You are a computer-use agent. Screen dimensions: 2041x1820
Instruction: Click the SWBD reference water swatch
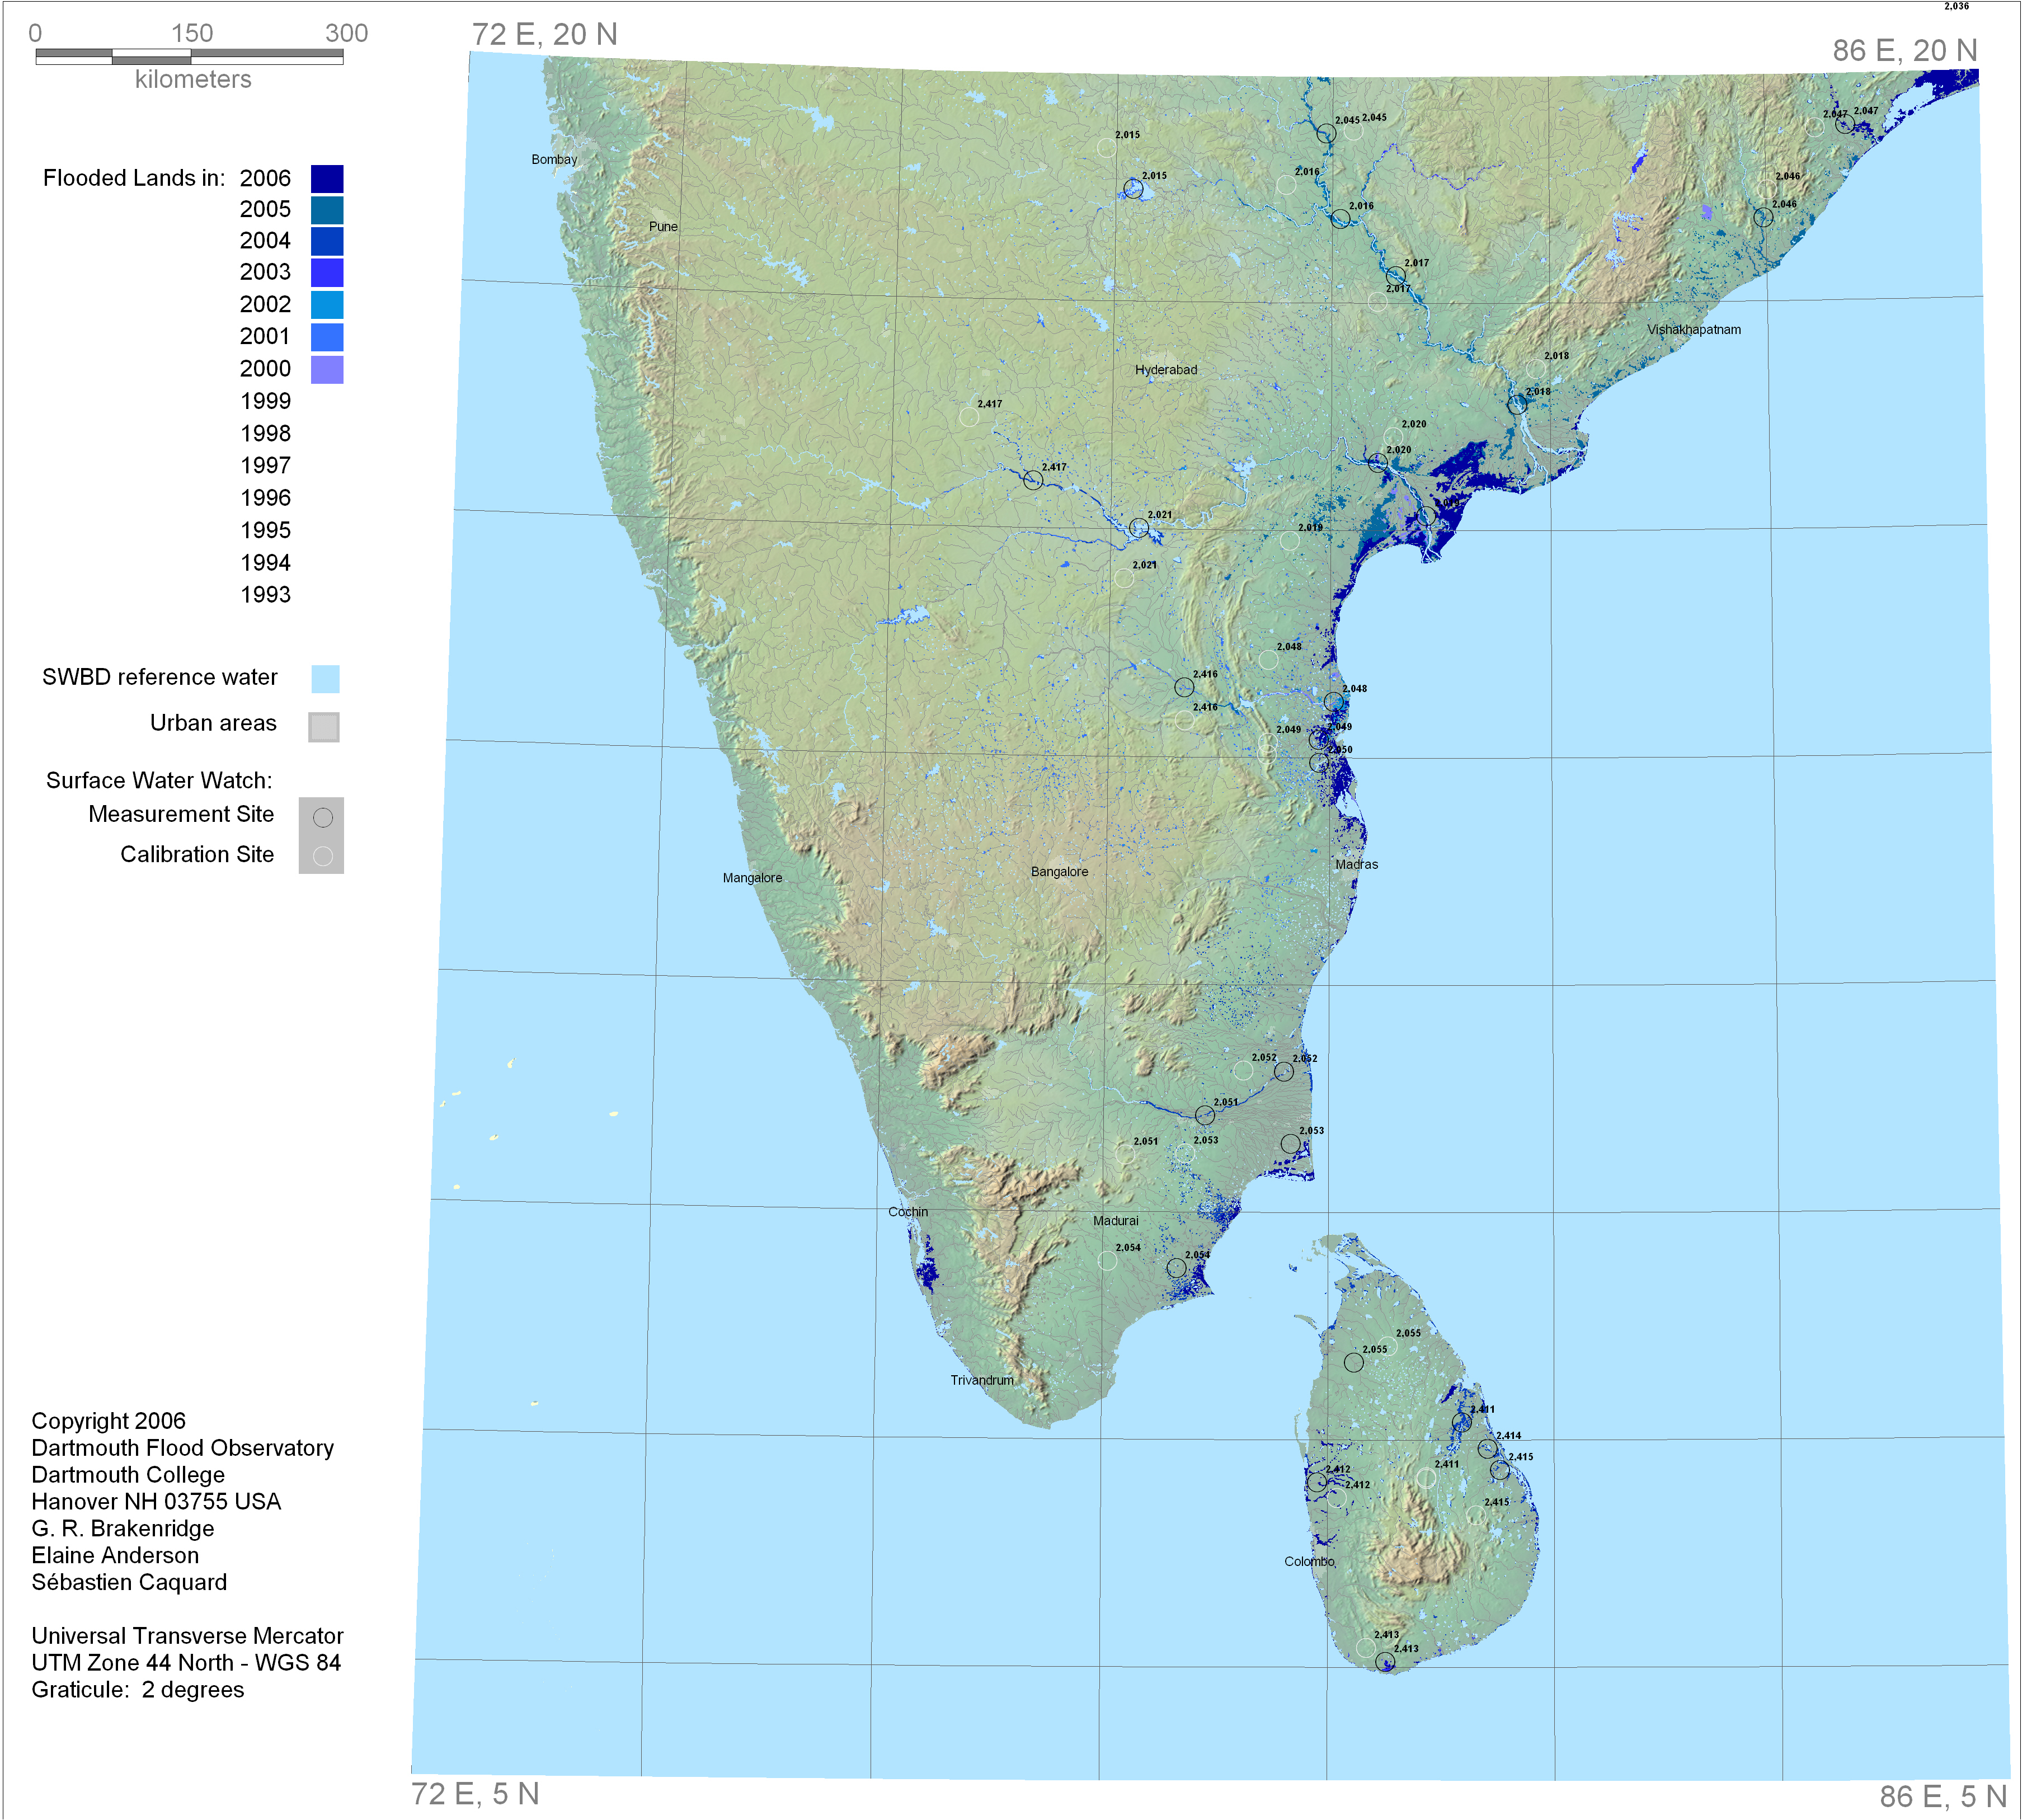pyautogui.click(x=325, y=679)
